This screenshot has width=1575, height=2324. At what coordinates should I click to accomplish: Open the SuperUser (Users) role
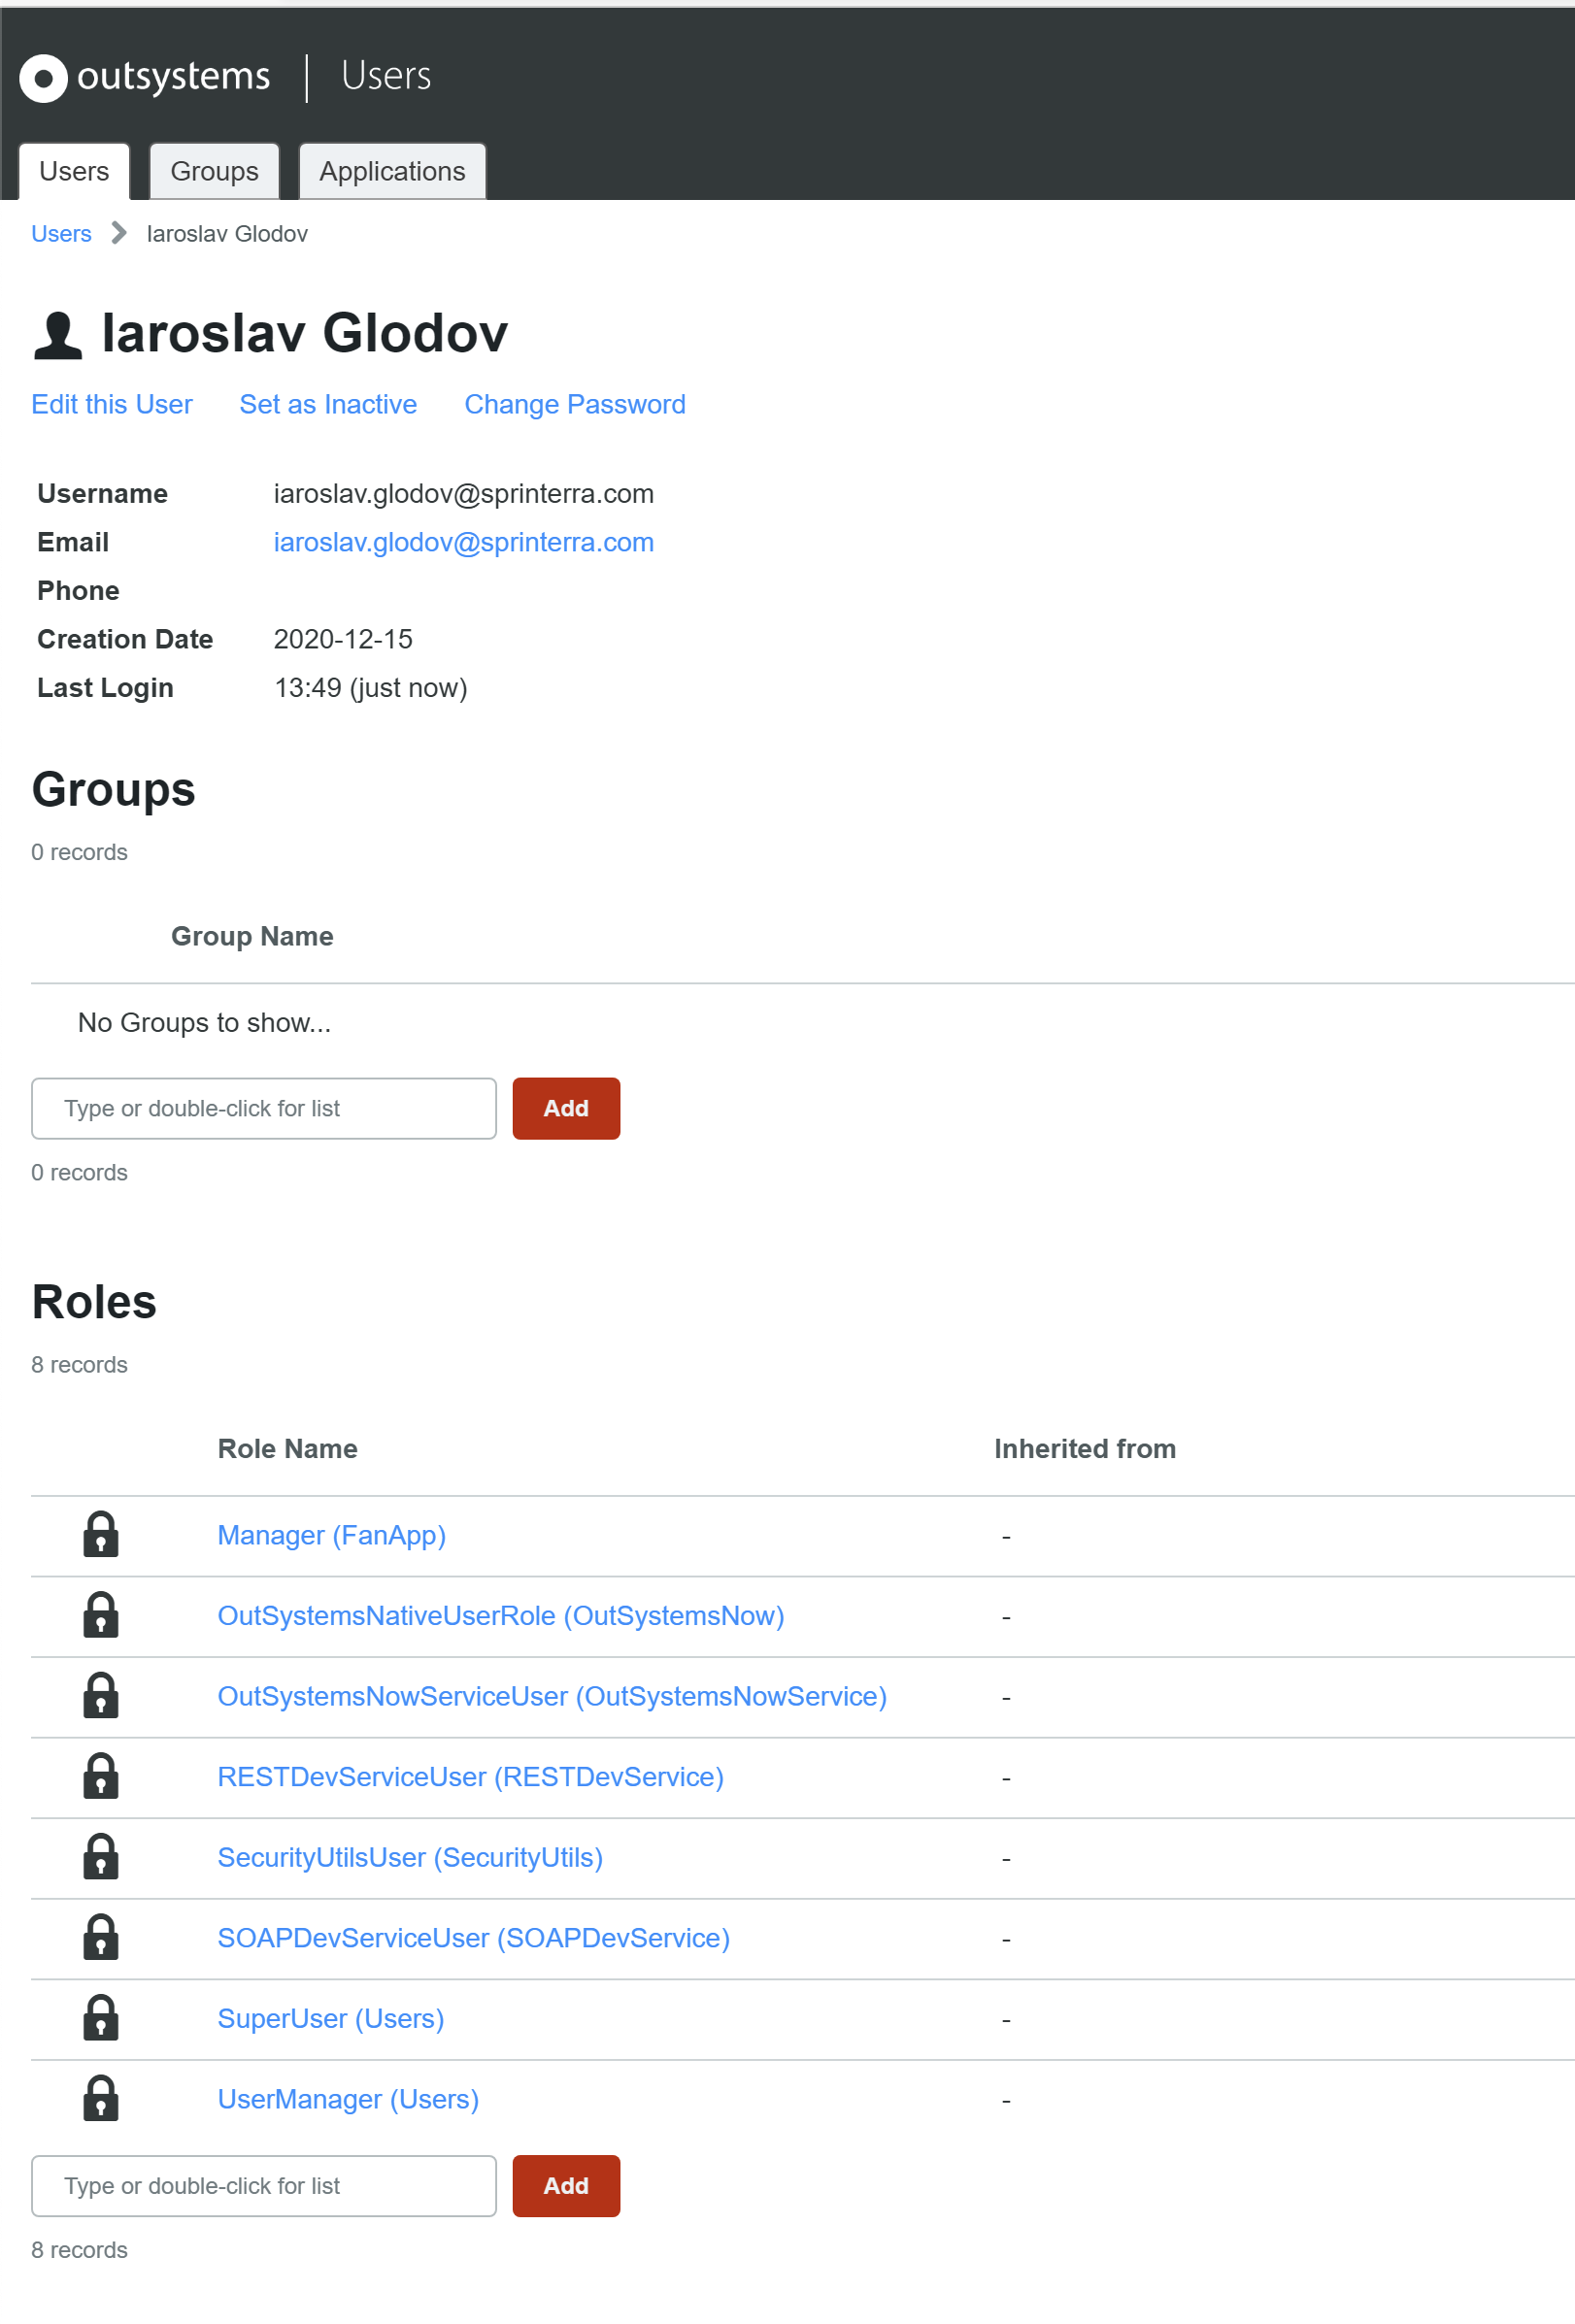(331, 2019)
